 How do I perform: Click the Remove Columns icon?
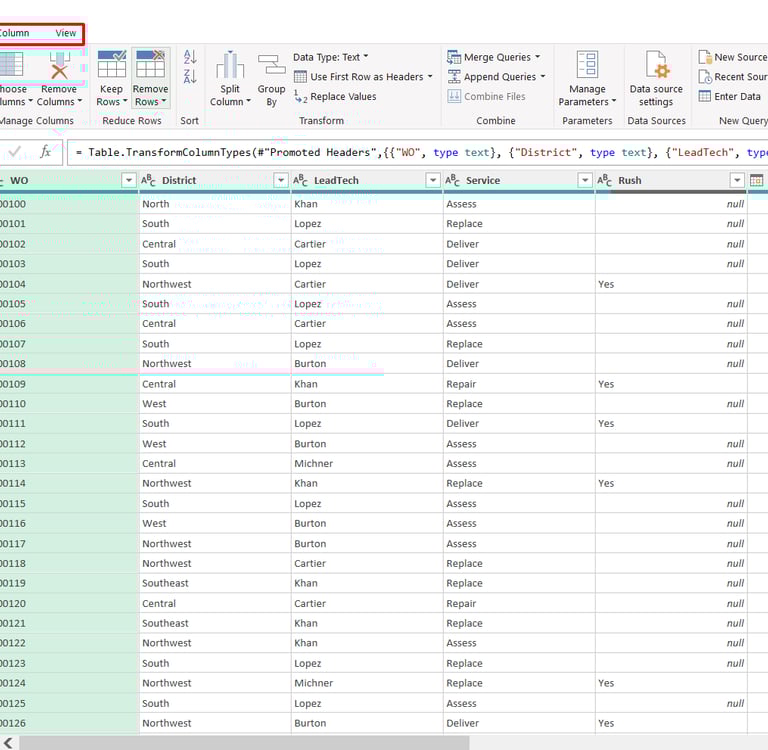pos(59,67)
